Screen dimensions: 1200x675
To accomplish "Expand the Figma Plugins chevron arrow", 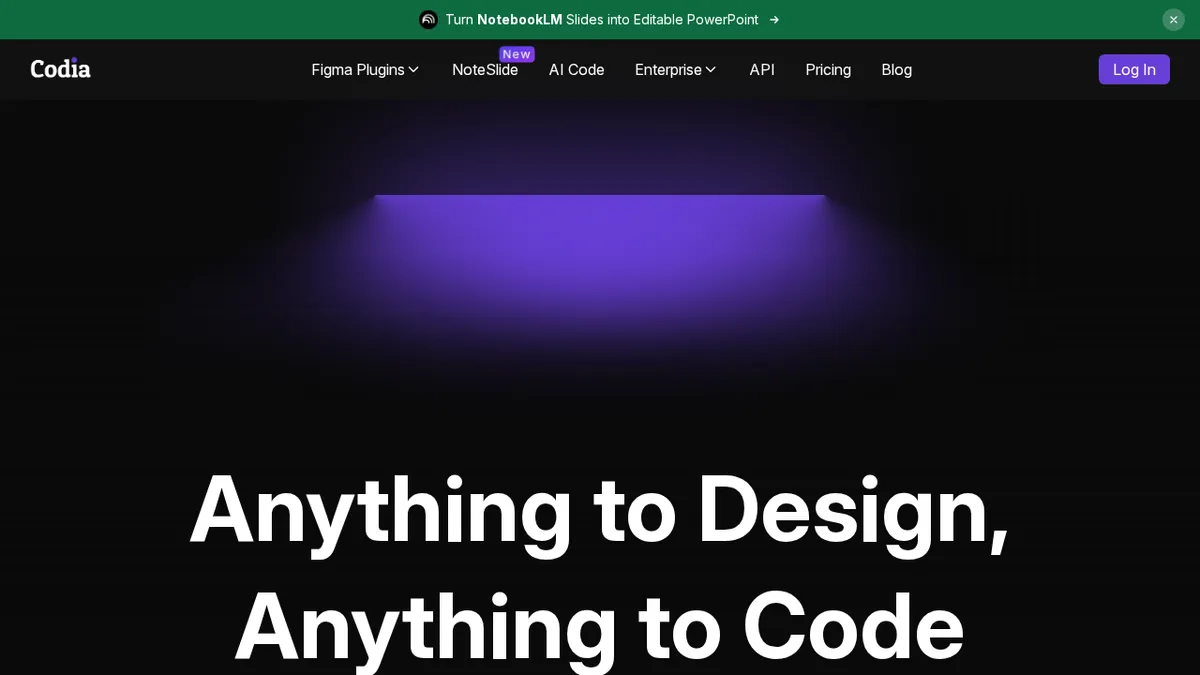I will pos(414,70).
